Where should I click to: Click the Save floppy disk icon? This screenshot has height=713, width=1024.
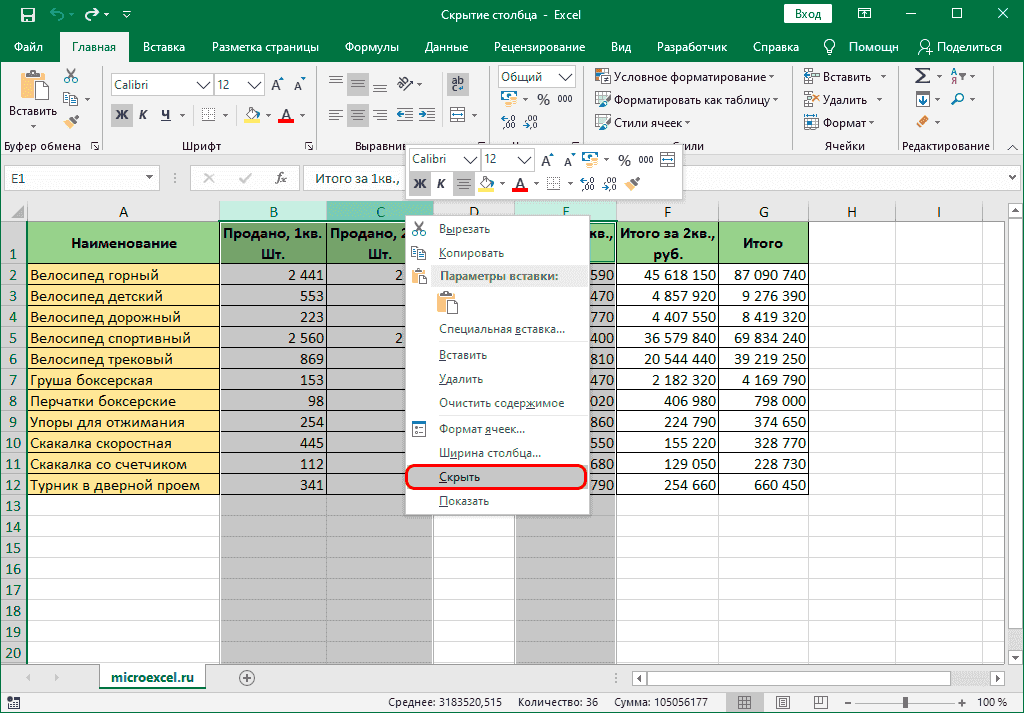click(x=27, y=15)
